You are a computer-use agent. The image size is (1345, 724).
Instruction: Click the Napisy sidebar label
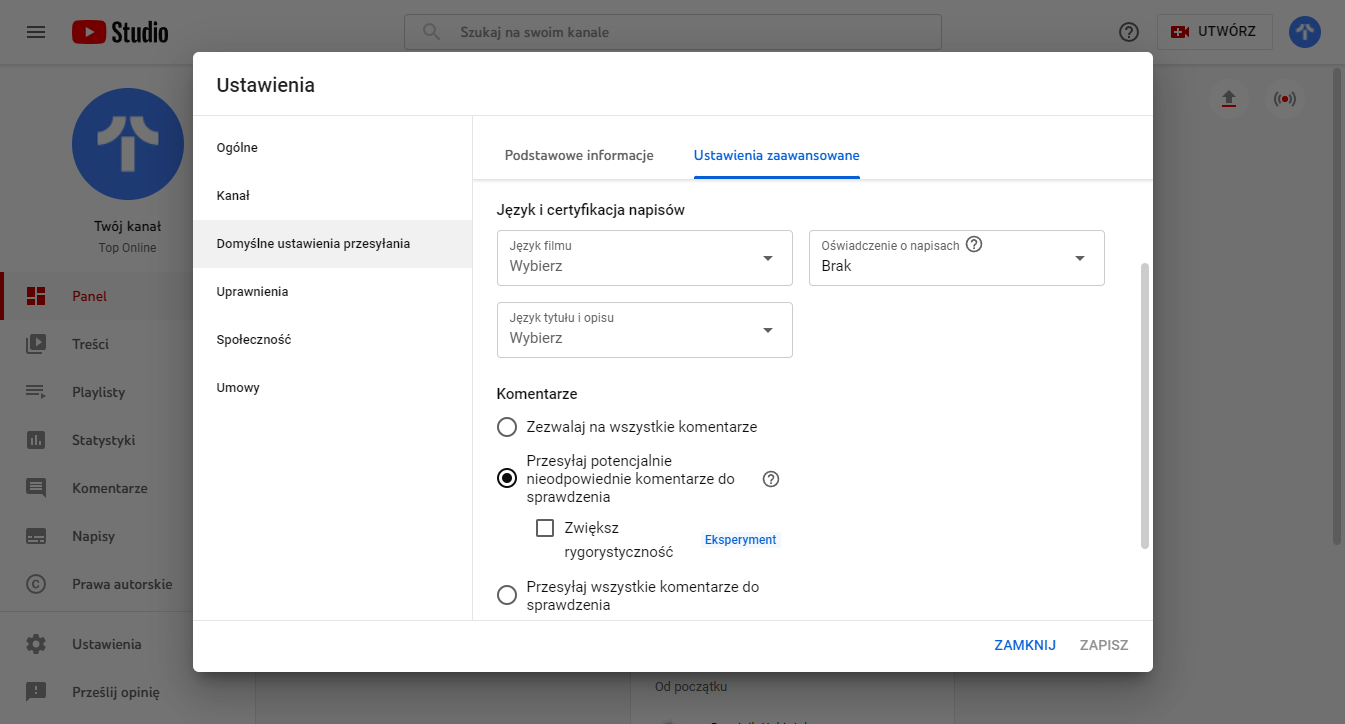(93, 536)
